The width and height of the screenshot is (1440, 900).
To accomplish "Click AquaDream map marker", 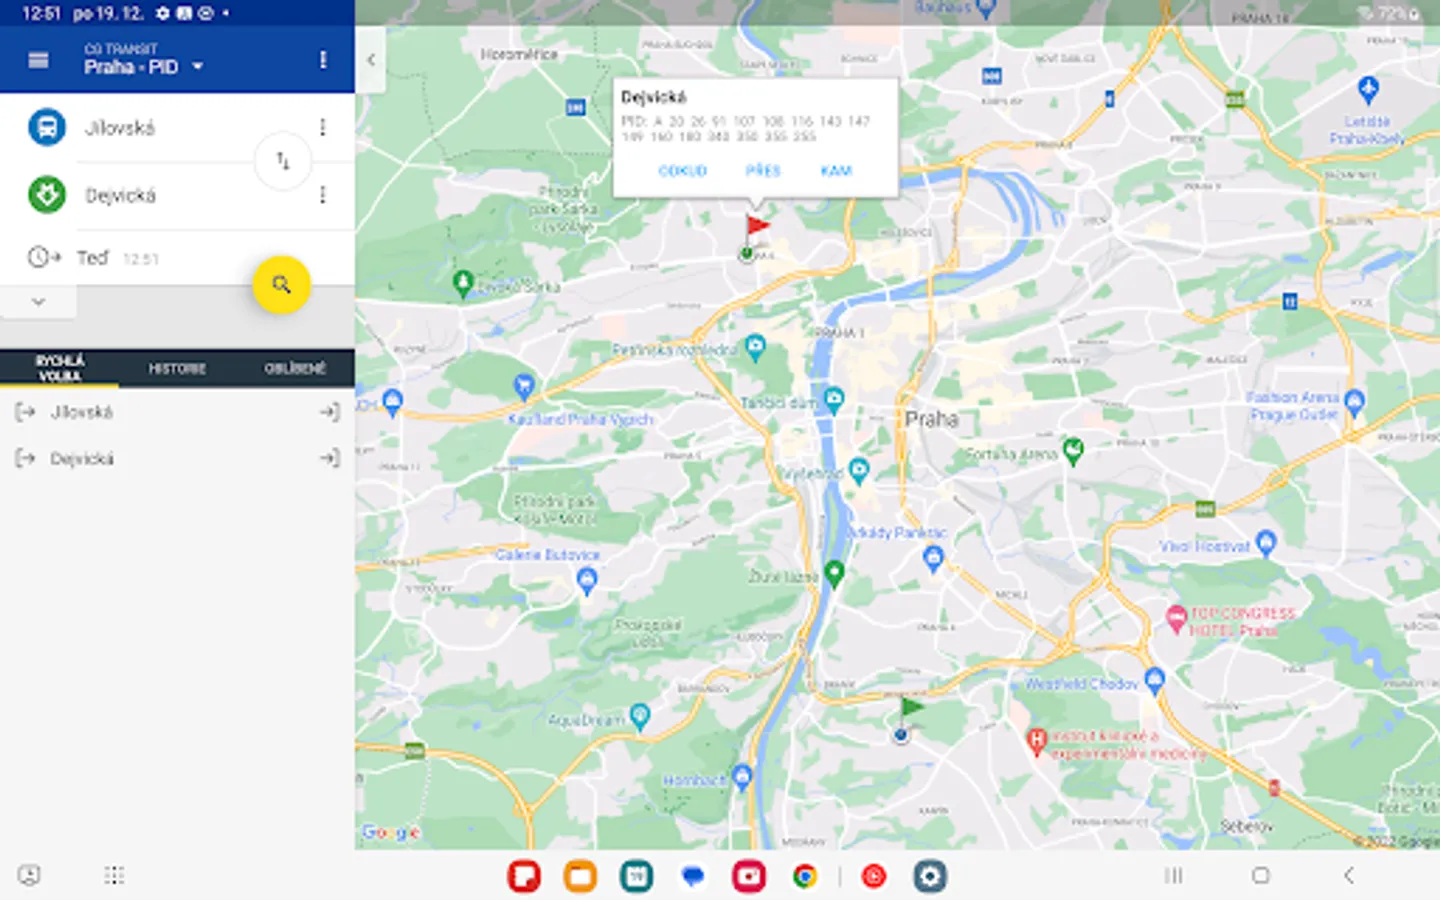I will coord(640,716).
